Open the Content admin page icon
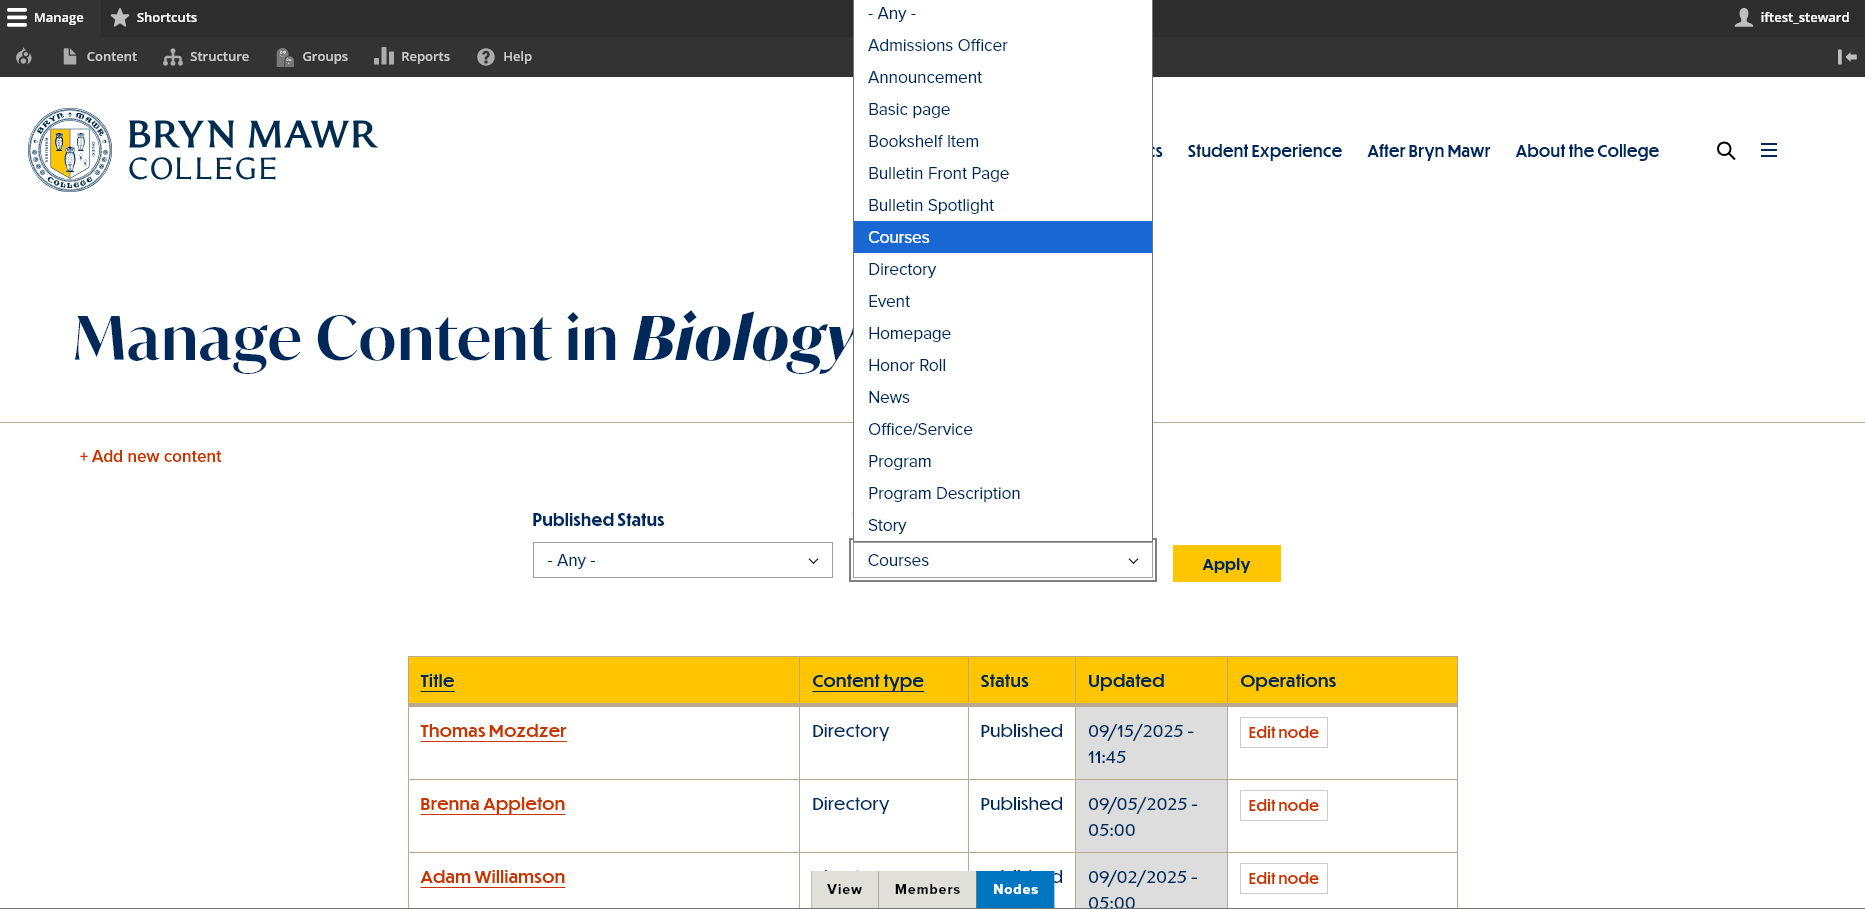The height and width of the screenshot is (909, 1865). pyautogui.click(x=69, y=57)
